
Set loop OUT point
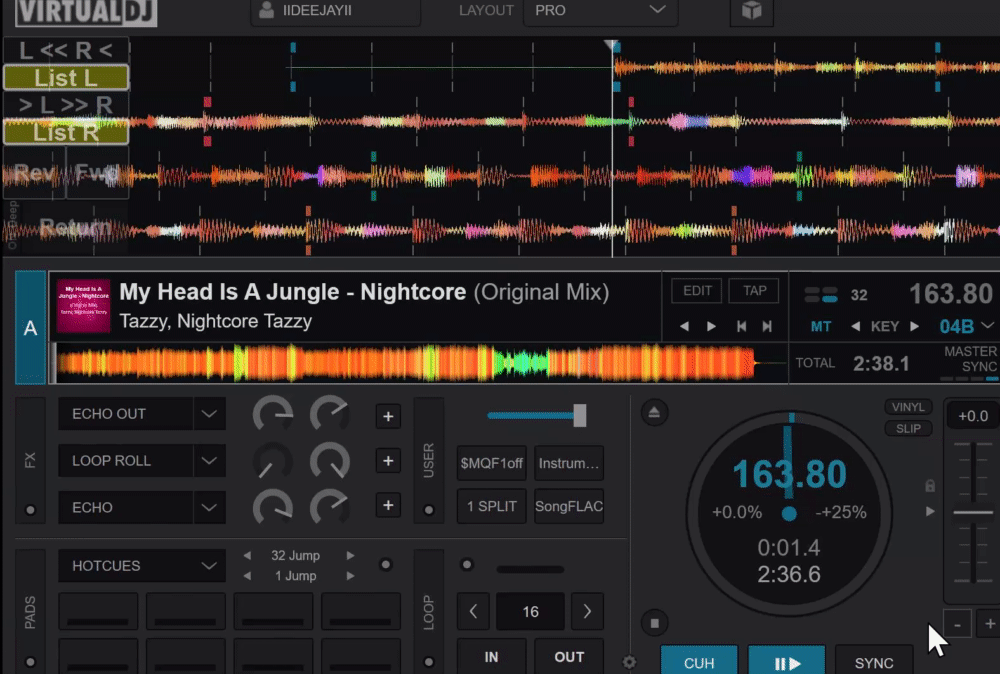point(569,657)
